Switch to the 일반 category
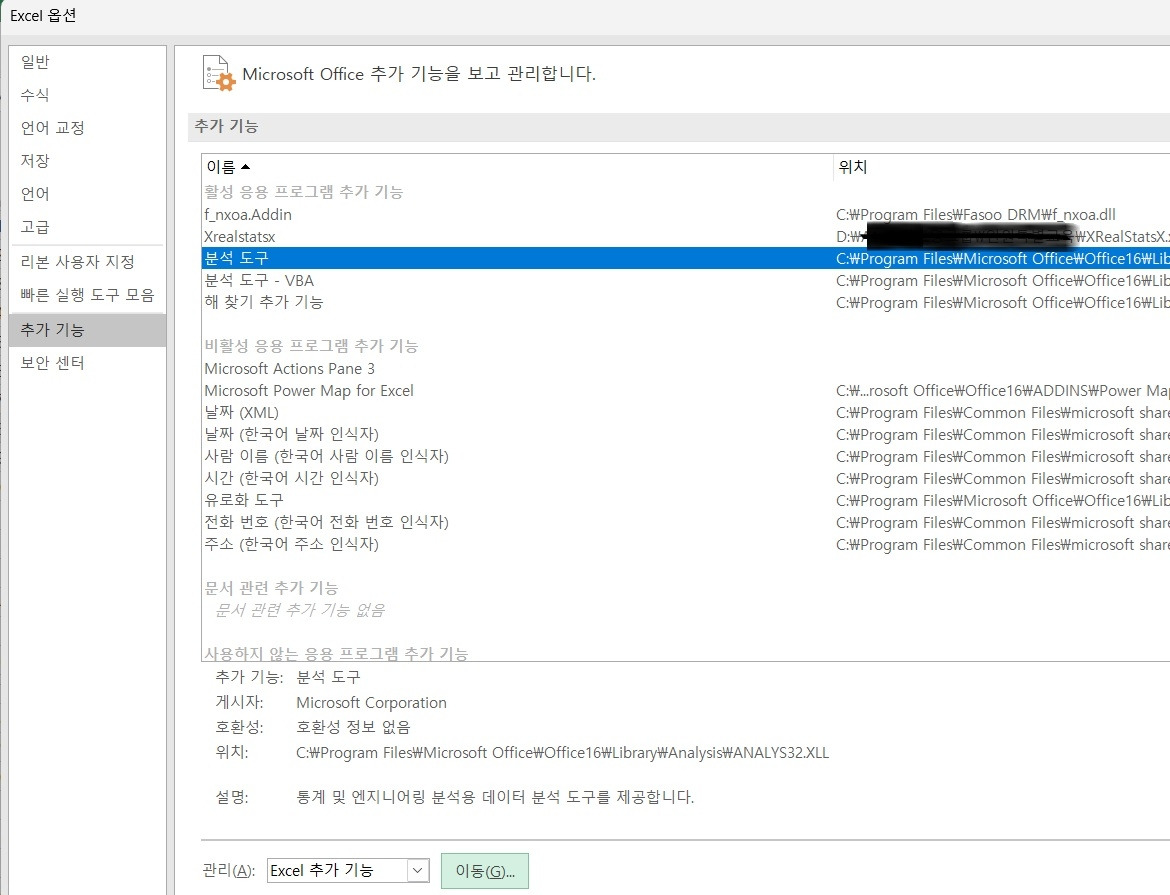1170x895 pixels. [x=34, y=61]
